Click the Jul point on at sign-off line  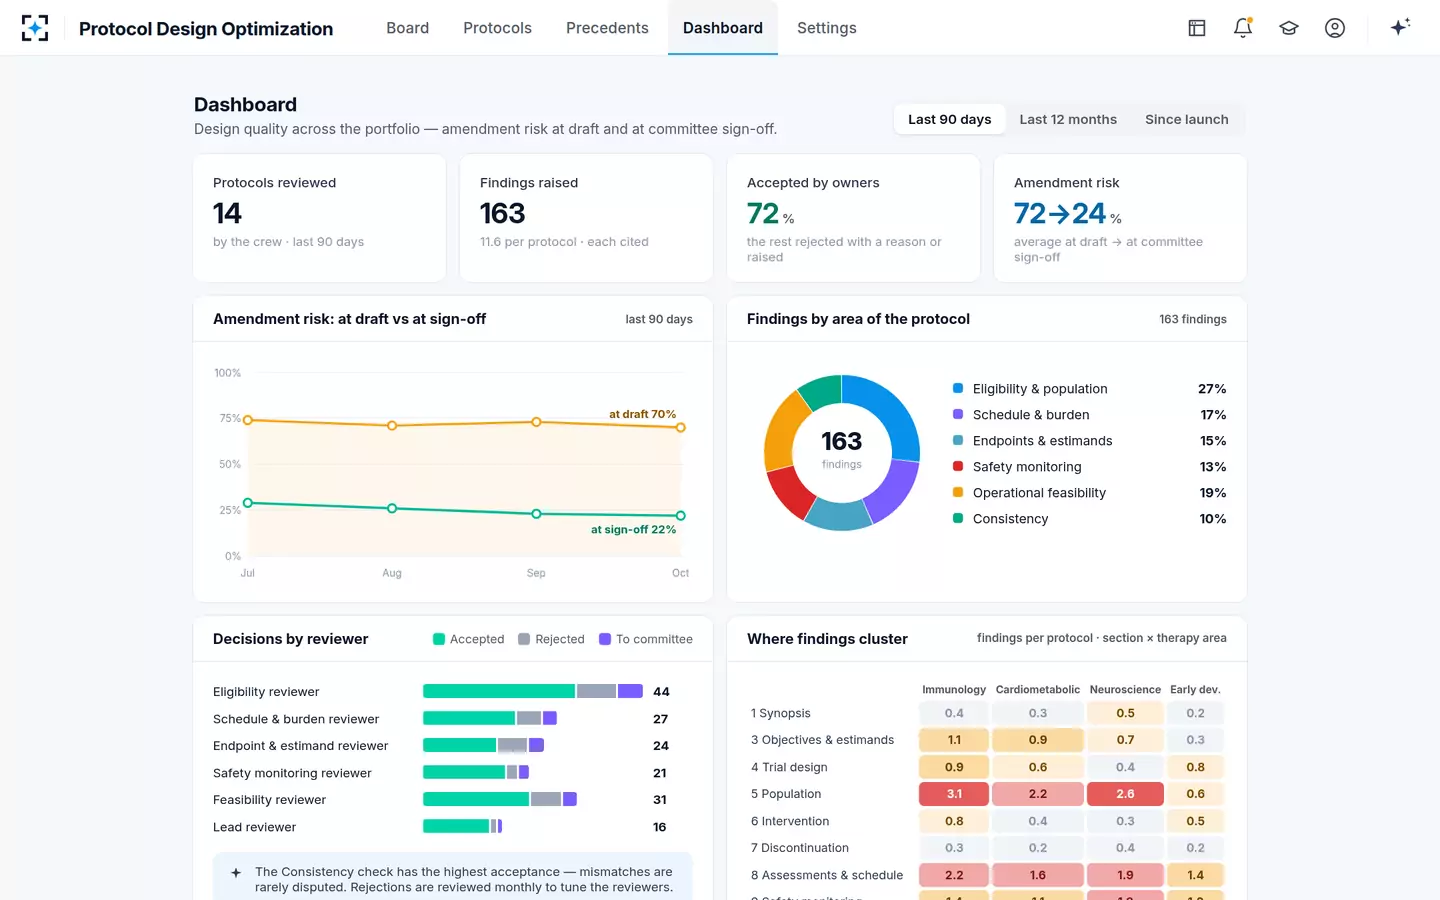248,503
